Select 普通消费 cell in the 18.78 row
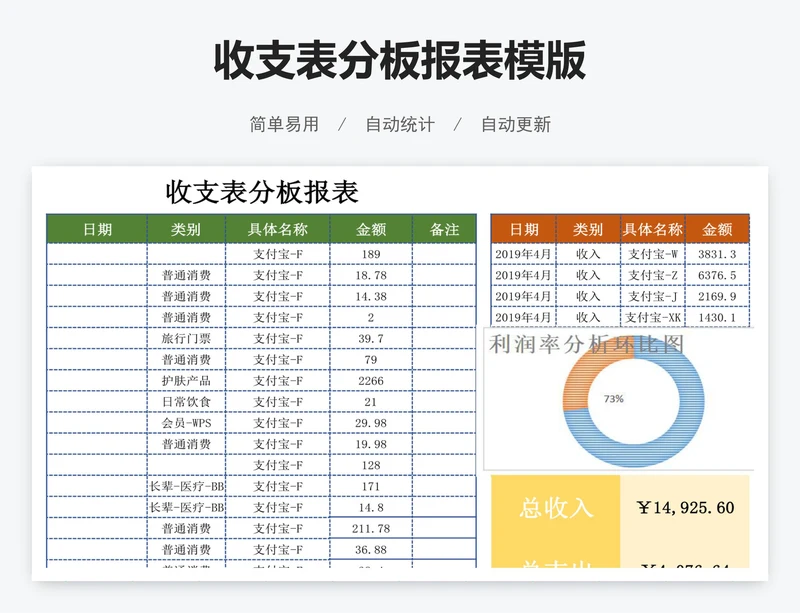Viewport: 800px width, 613px height. [186, 275]
